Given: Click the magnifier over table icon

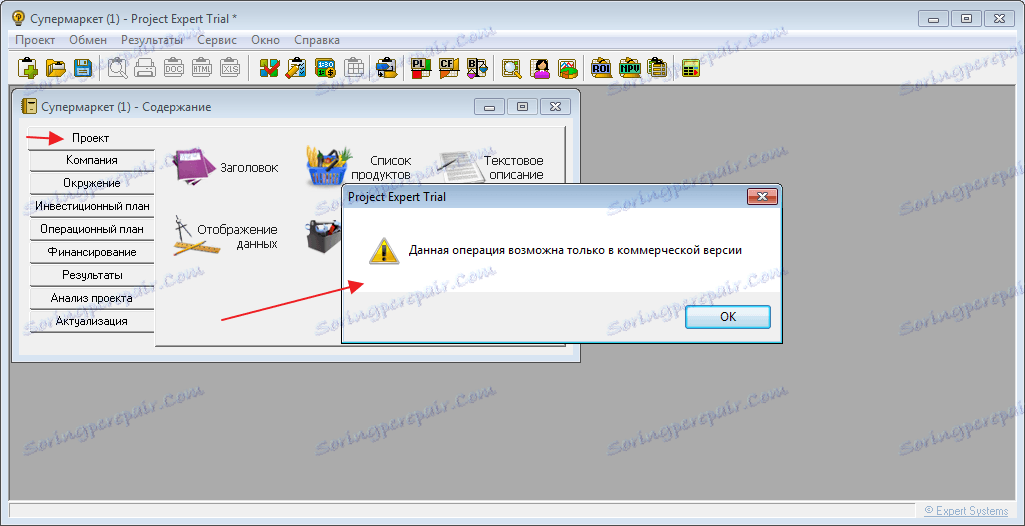Looking at the screenshot, I should coord(512,67).
